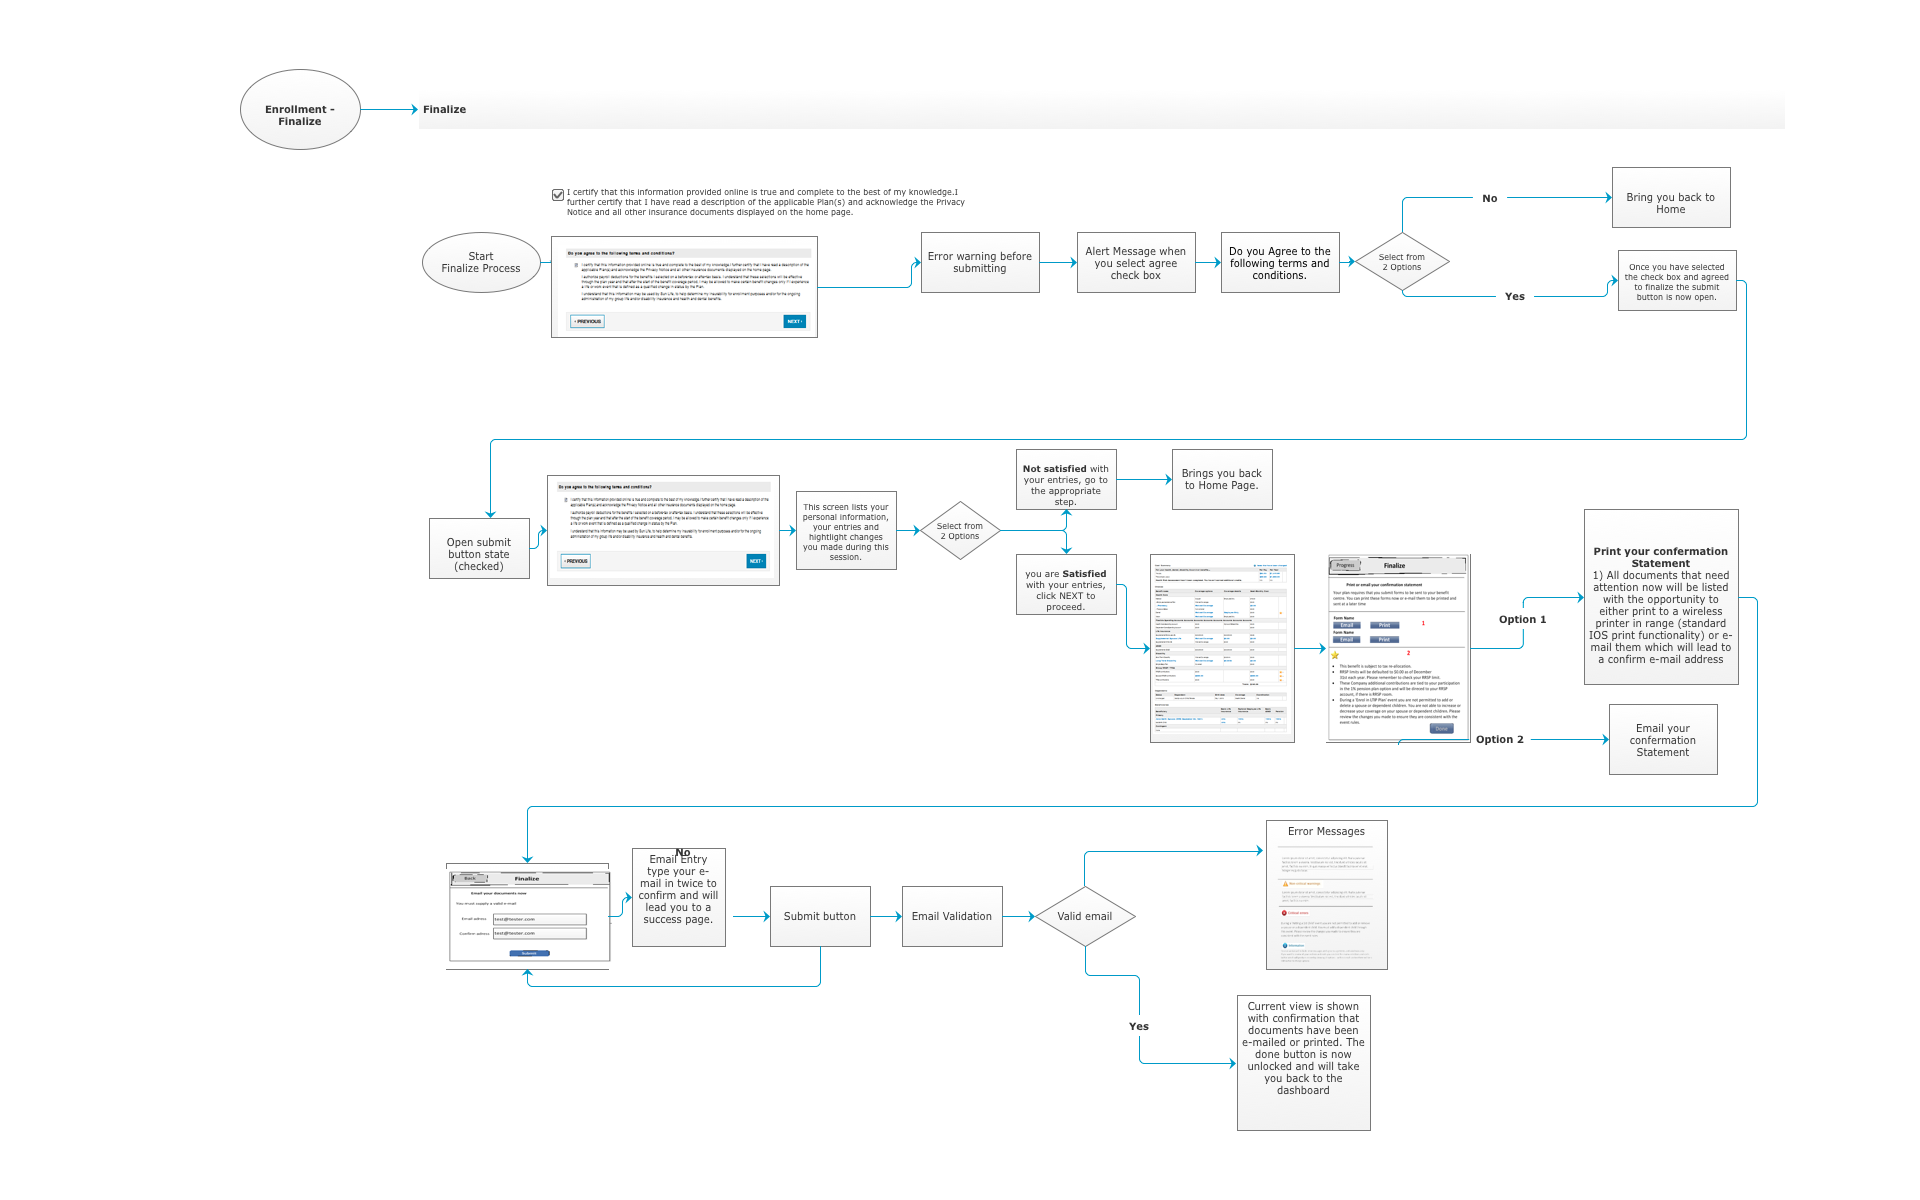Click the Progress button in the Finalize header
Viewport: 1920px width, 1200px height.
click(x=1346, y=565)
